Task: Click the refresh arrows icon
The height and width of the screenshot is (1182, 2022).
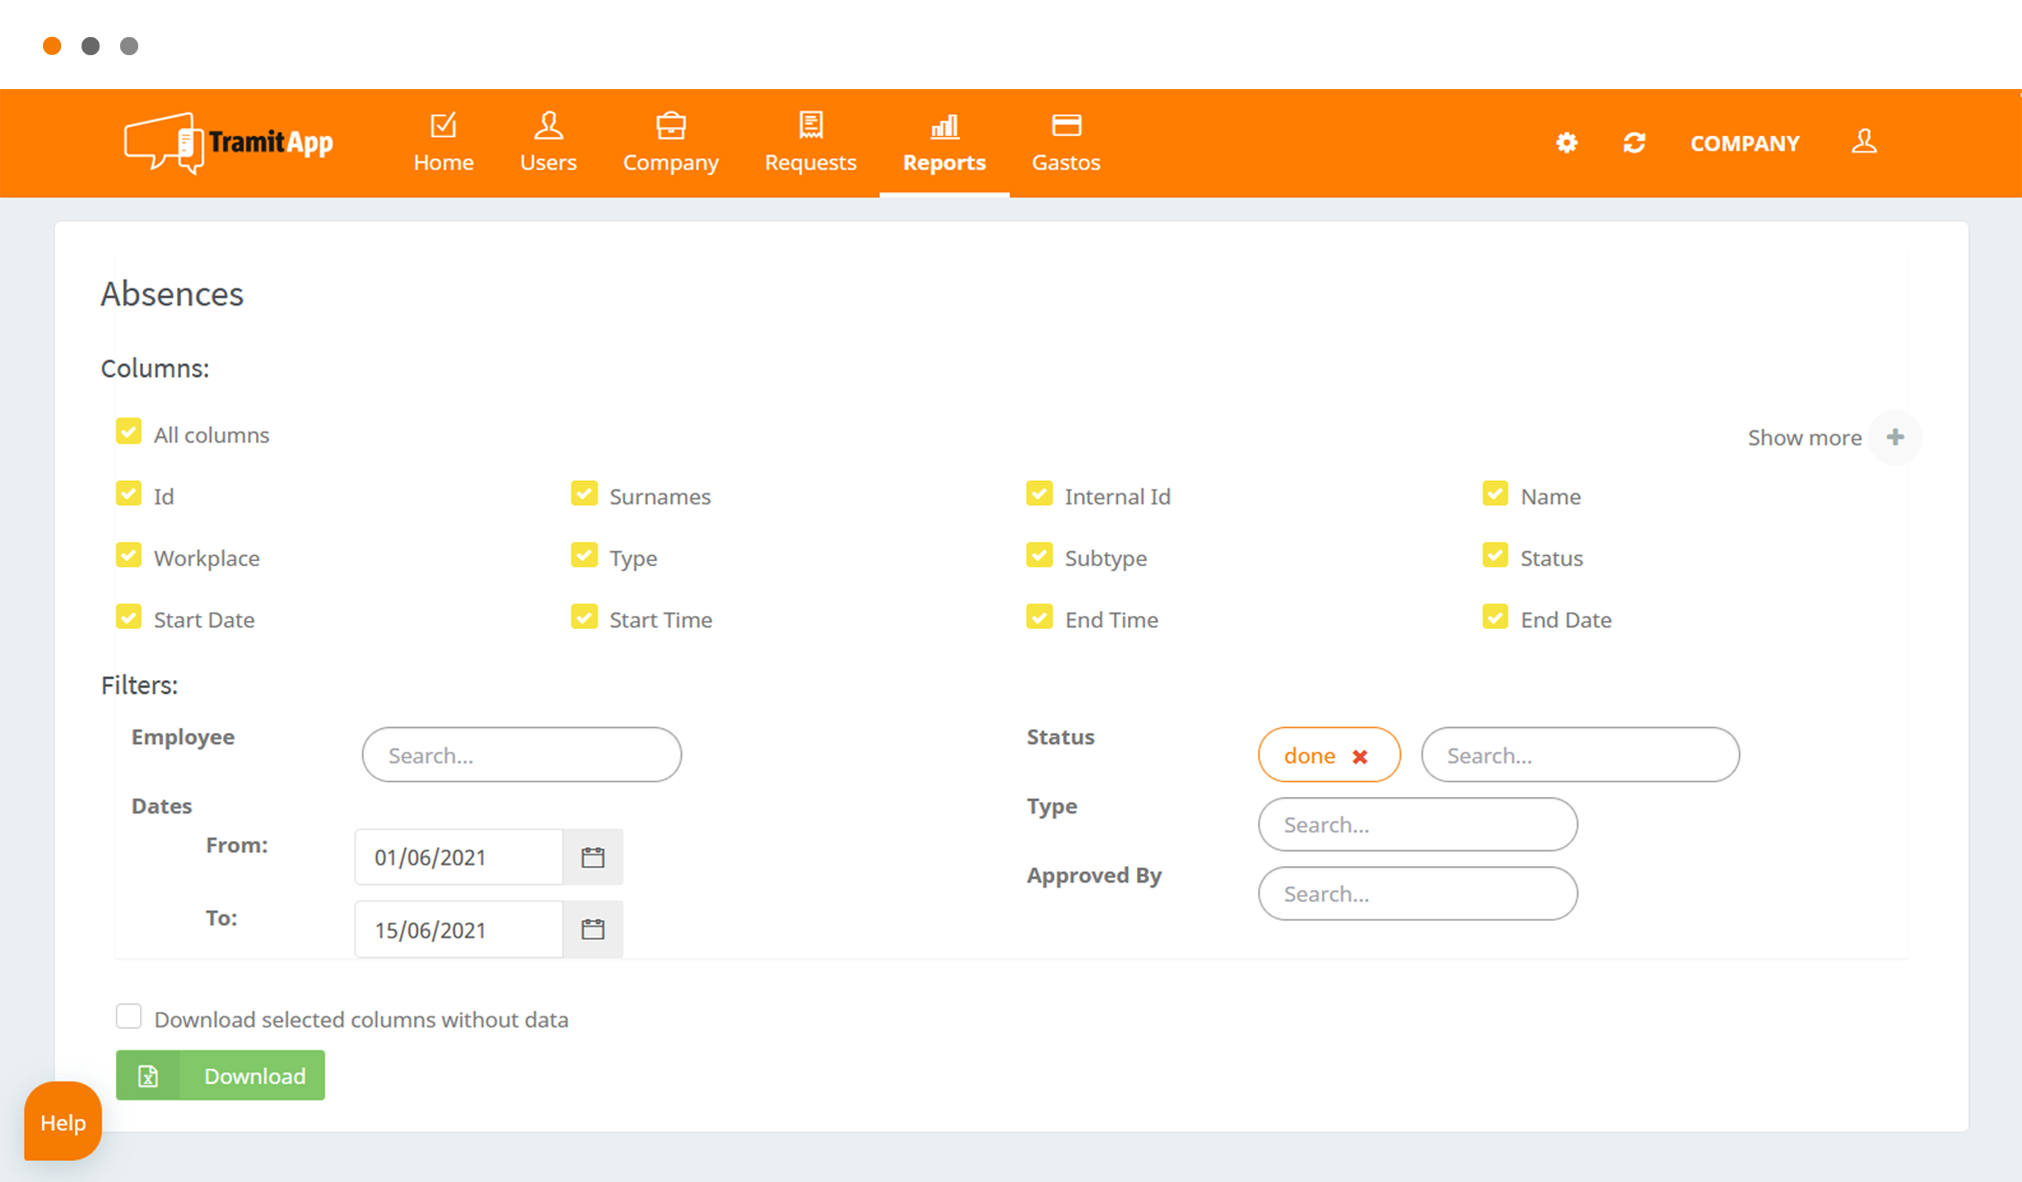Action: (1634, 143)
